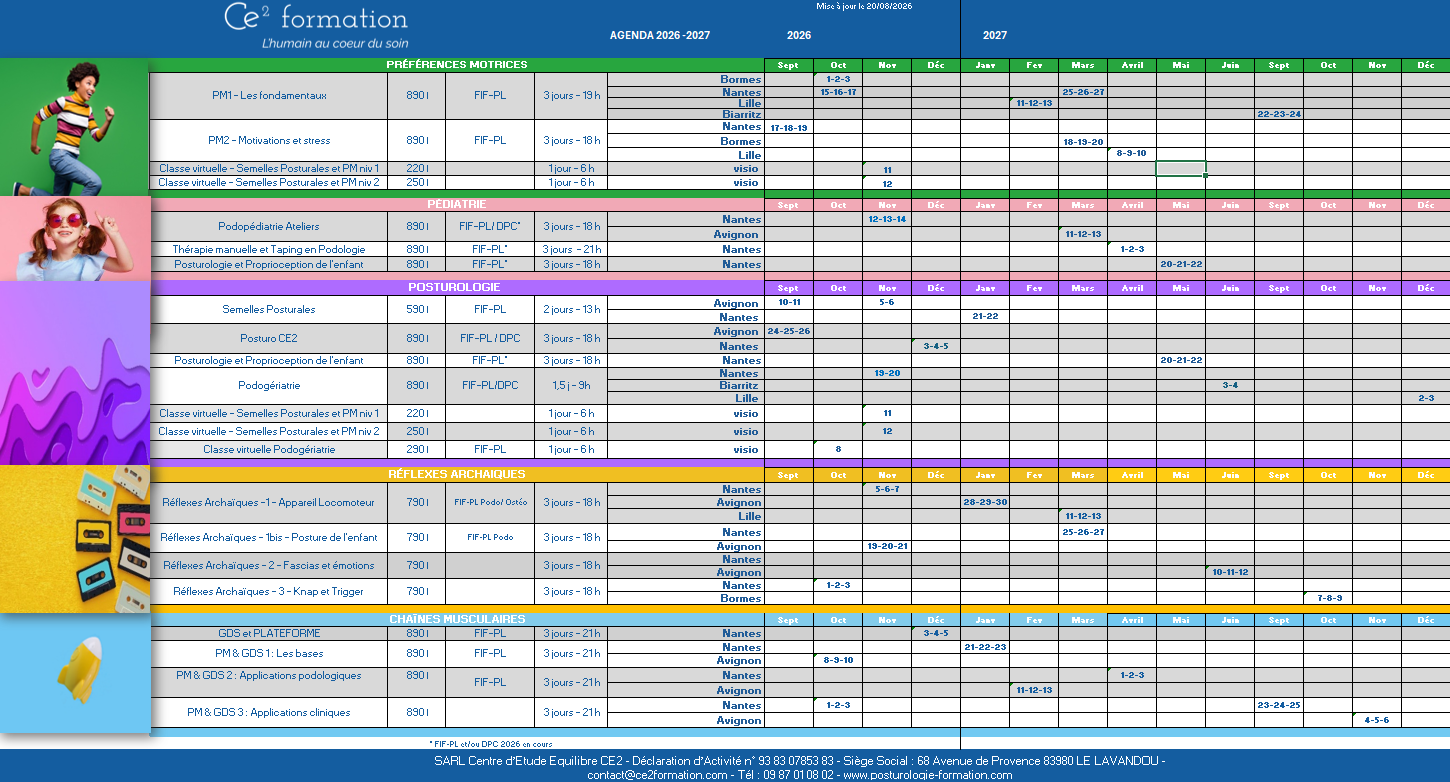Select the girl with pink sunglasses image
Screen dimensions: 1450x782
click(x=74, y=239)
